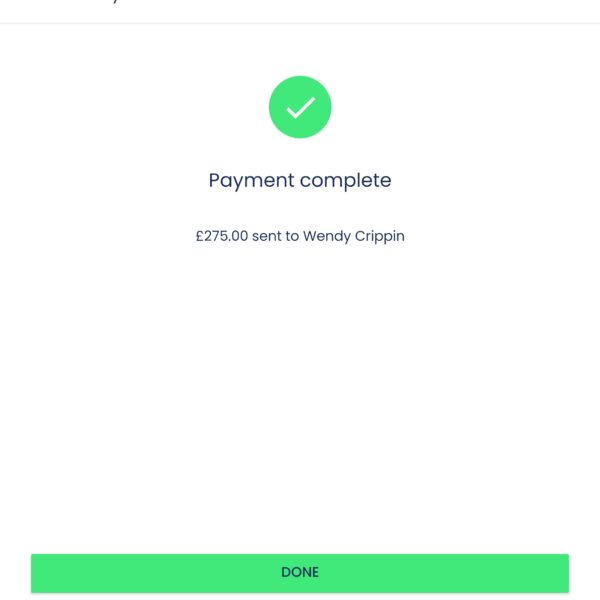
Task: Select the £275.00 amount text
Action: [x=221, y=237]
